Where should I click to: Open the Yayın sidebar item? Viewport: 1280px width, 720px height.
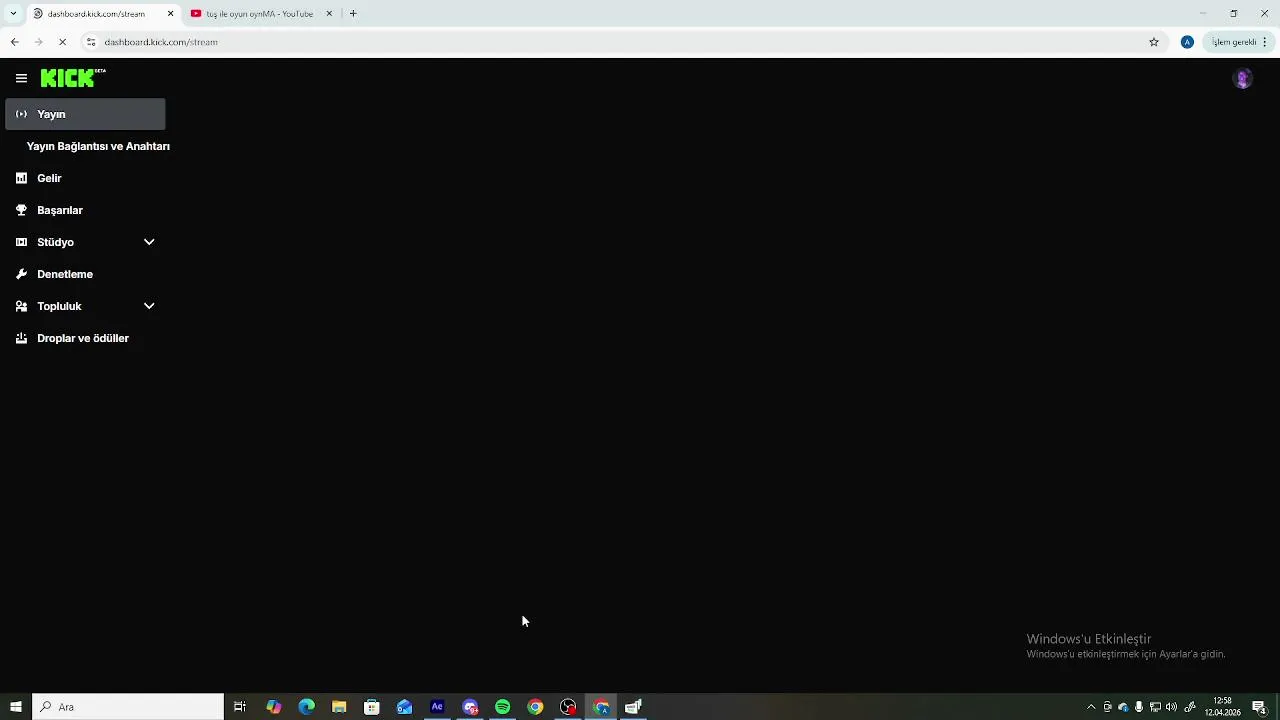click(85, 114)
